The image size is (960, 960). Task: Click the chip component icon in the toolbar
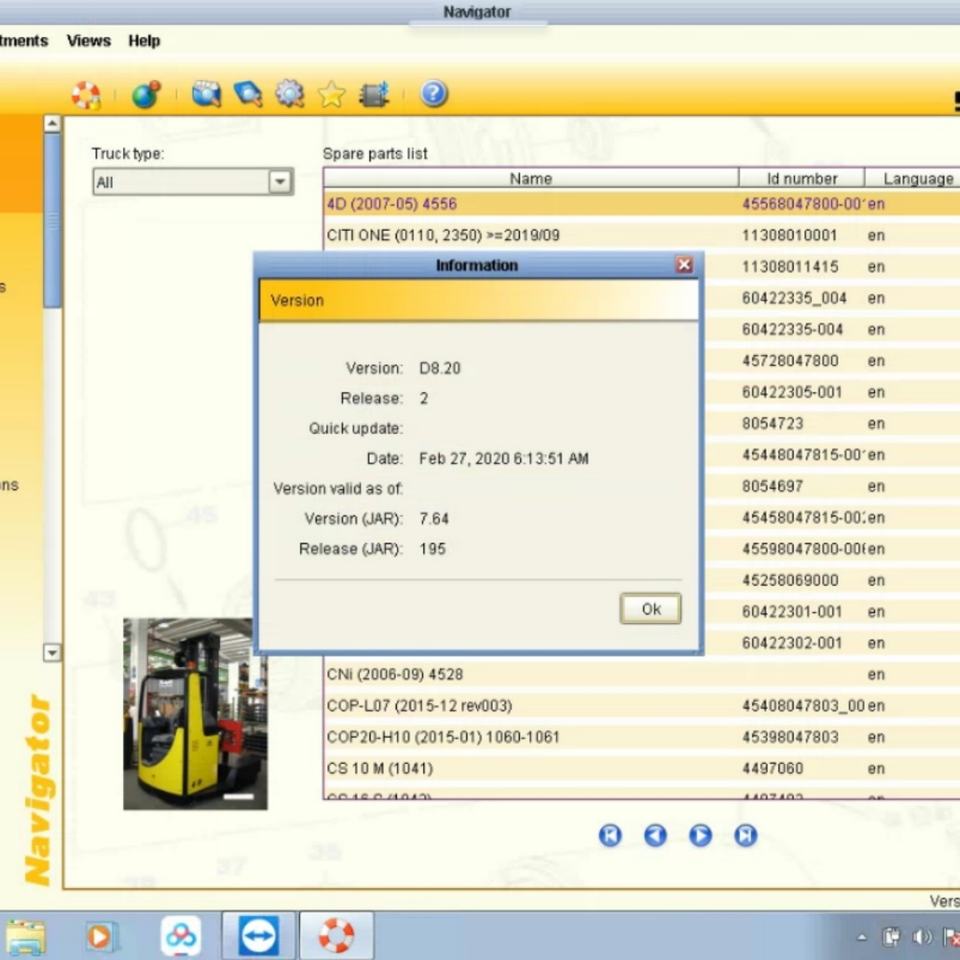pos(374,95)
